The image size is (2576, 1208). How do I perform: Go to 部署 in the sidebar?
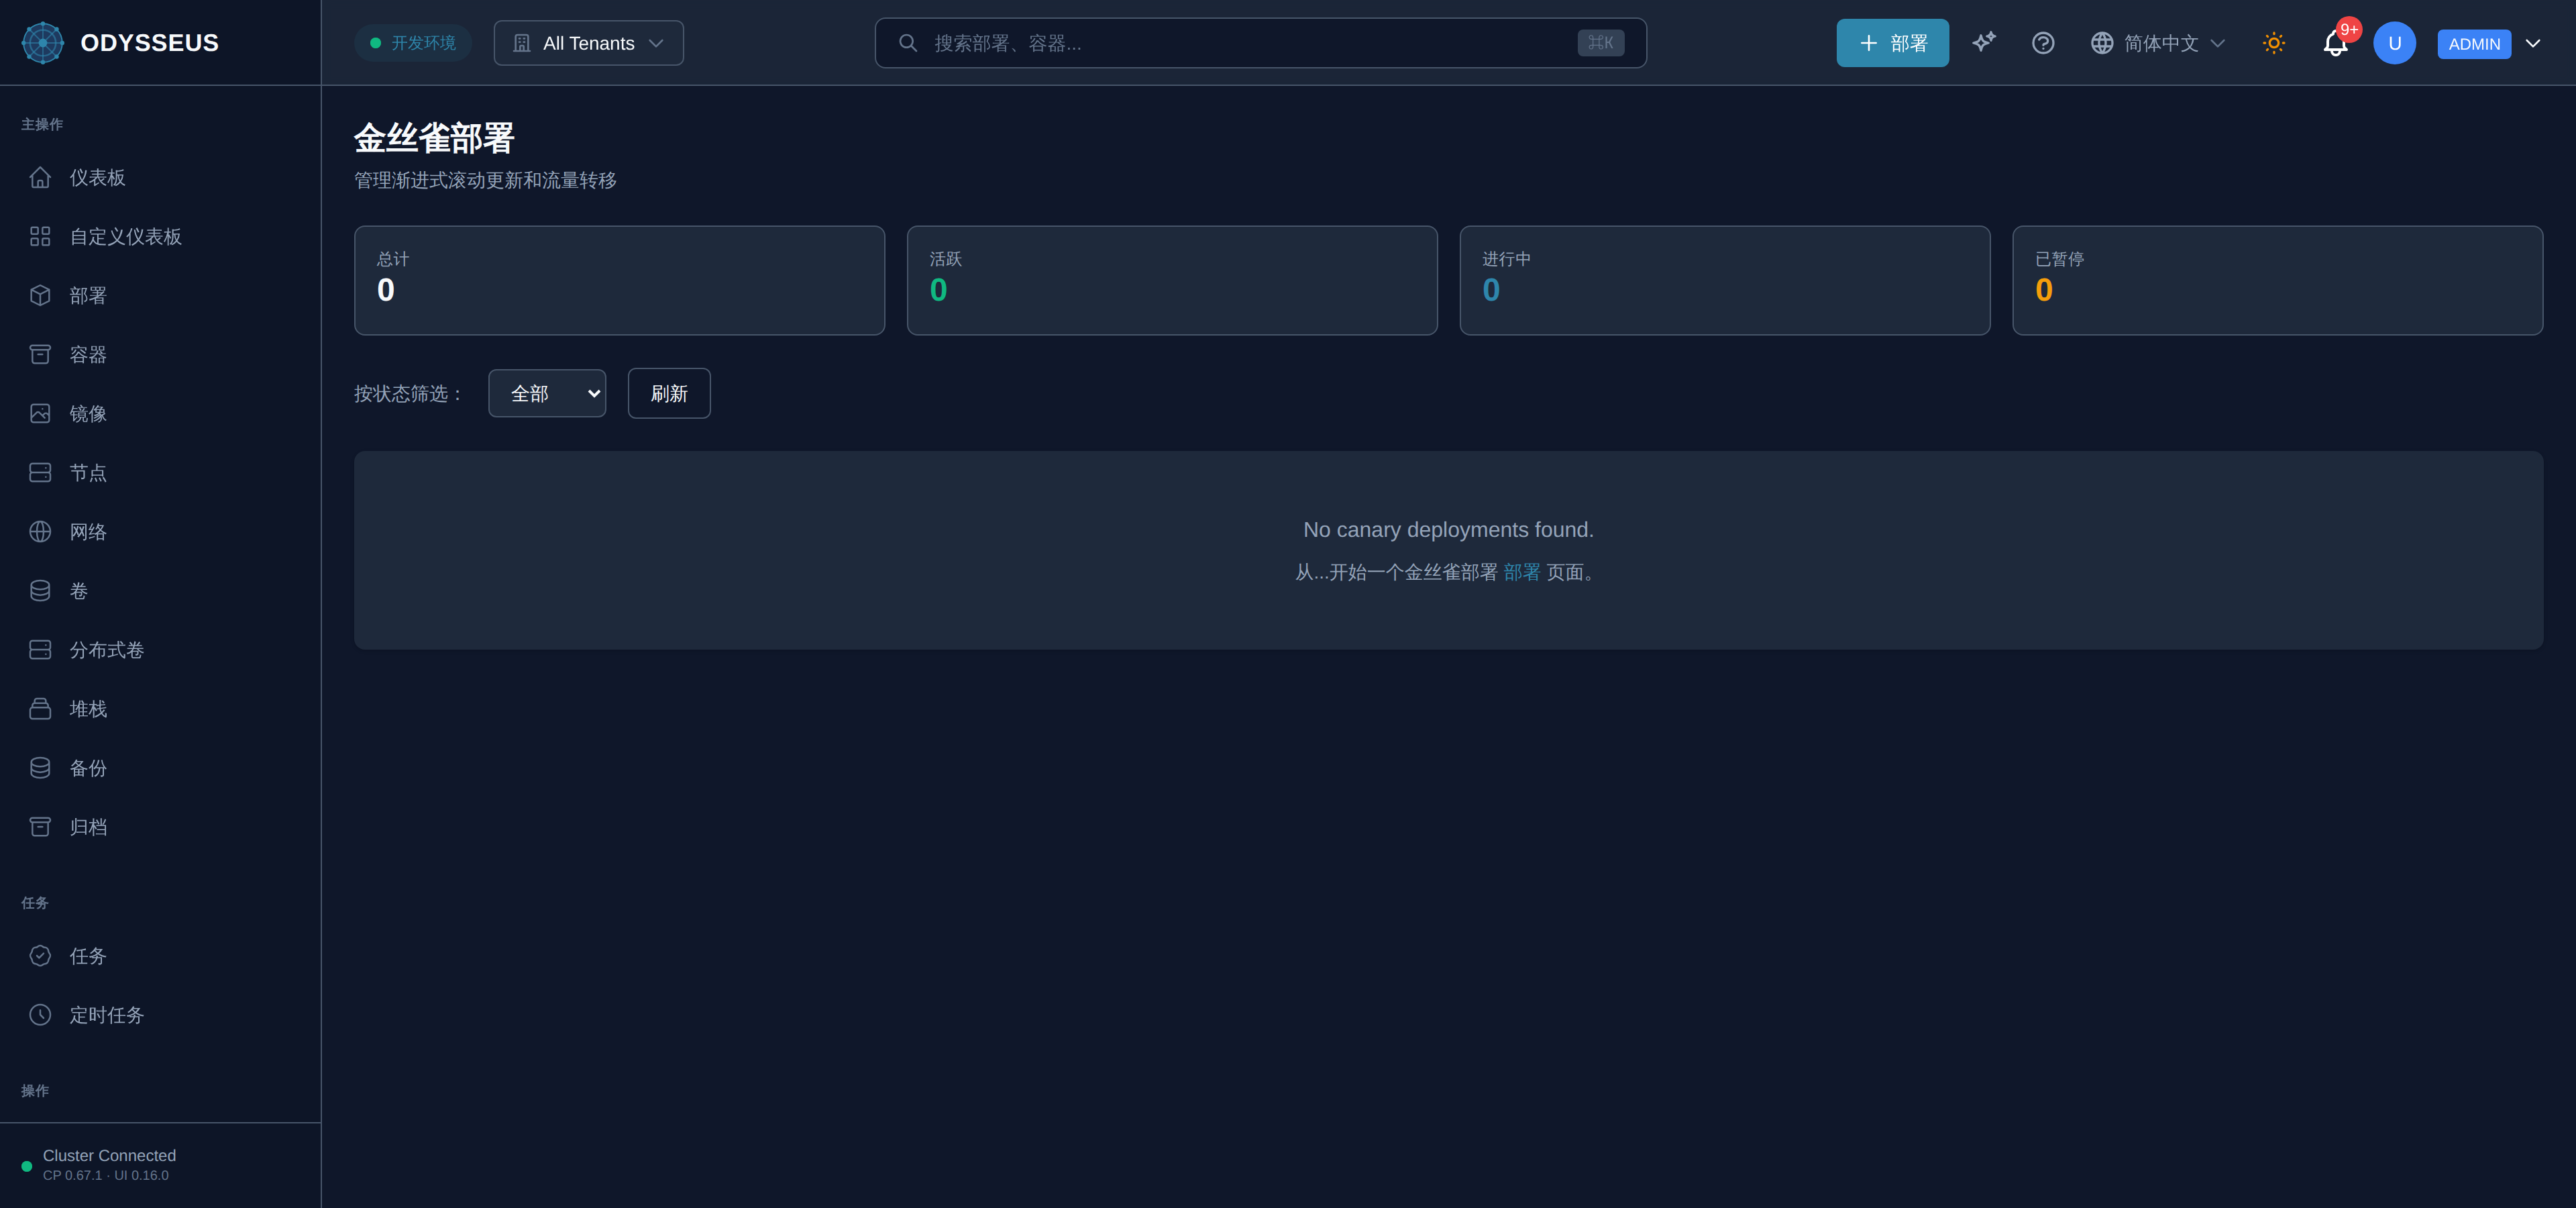click(160, 295)
